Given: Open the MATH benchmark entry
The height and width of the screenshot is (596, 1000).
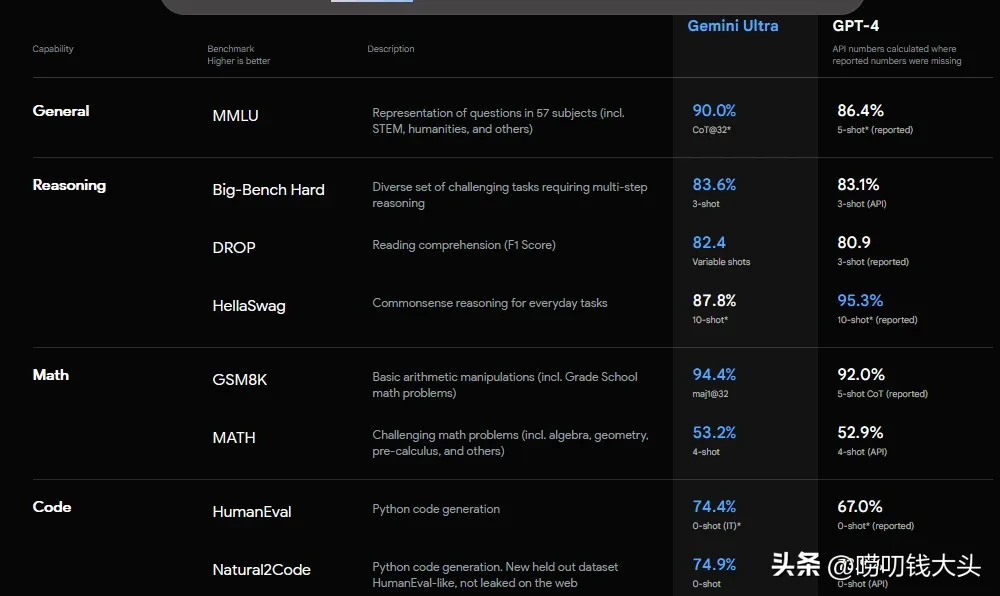Looking at the screenshot, I should [x=234, y=438].
